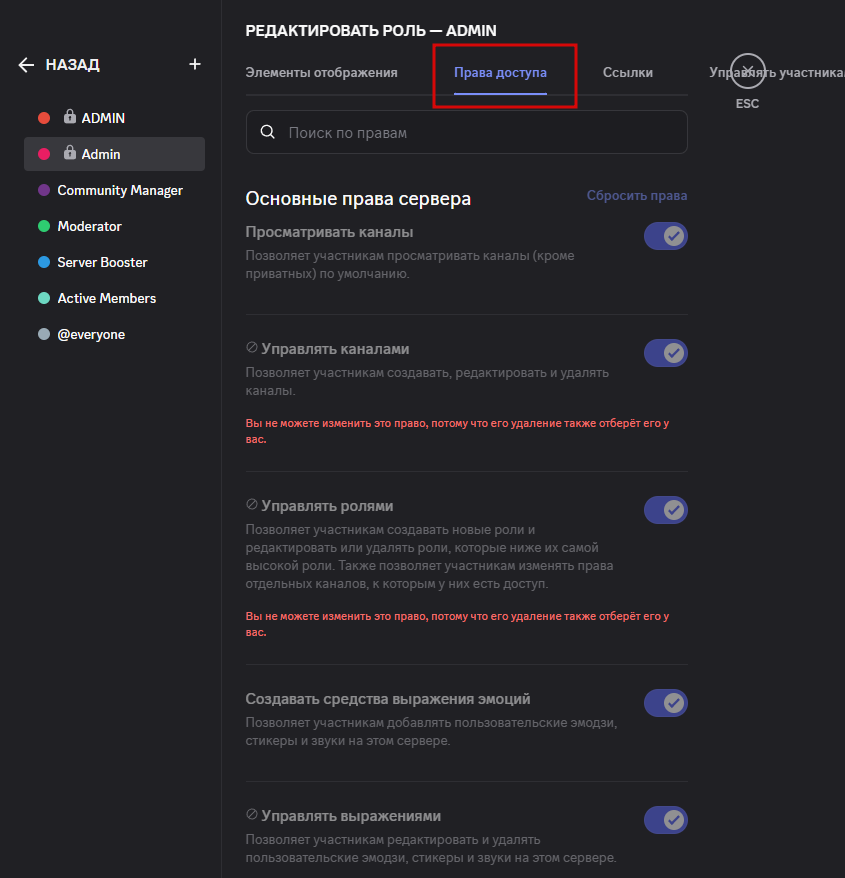The width and height of the screenshot is (845, 878).
Task: Click the purple Community Manager dot
Action: 44,190
